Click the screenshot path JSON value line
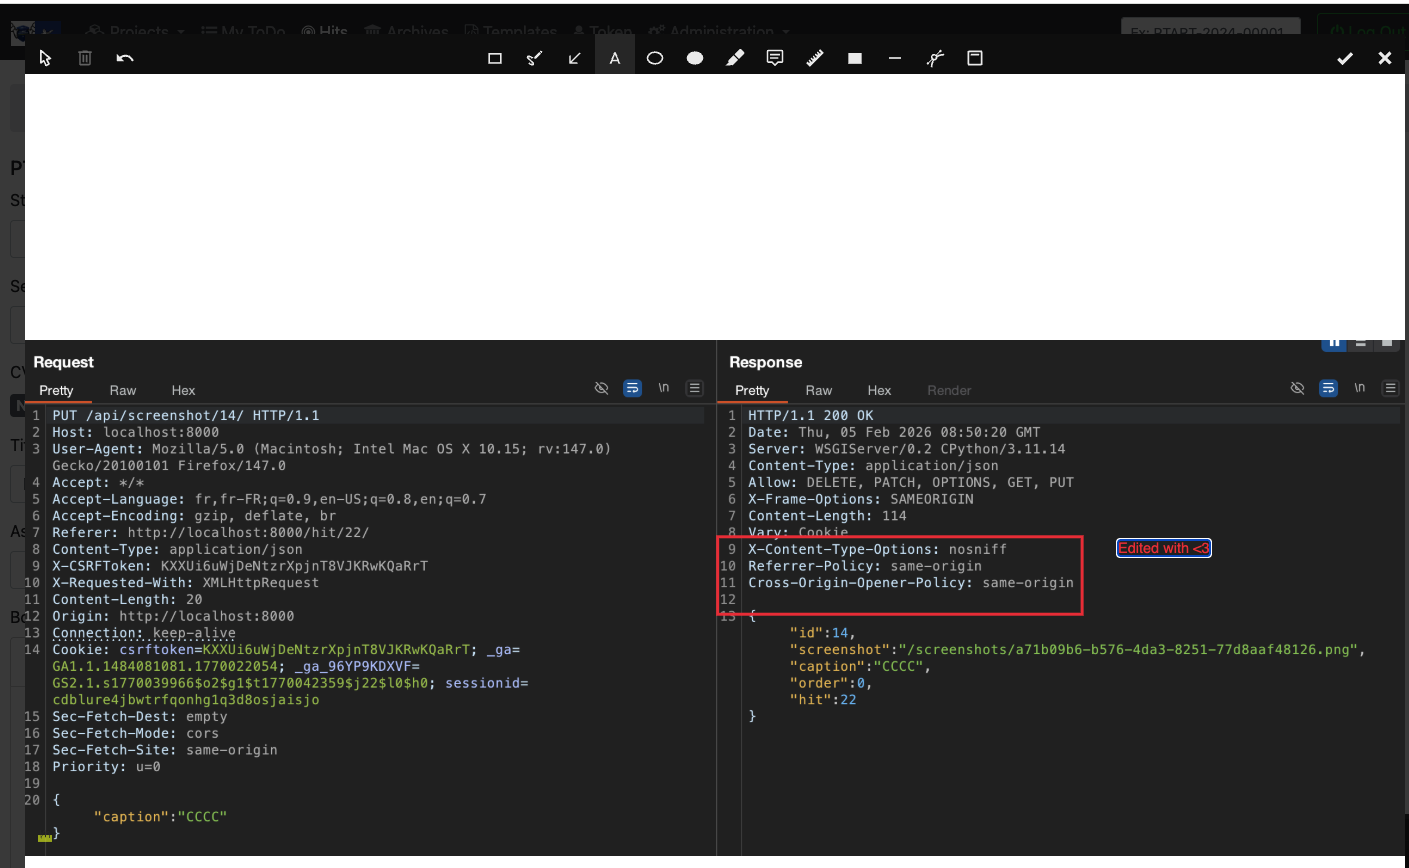The width and height of the screenshot is (1409, 868). pyautogui.click(x=1078, y=650)
